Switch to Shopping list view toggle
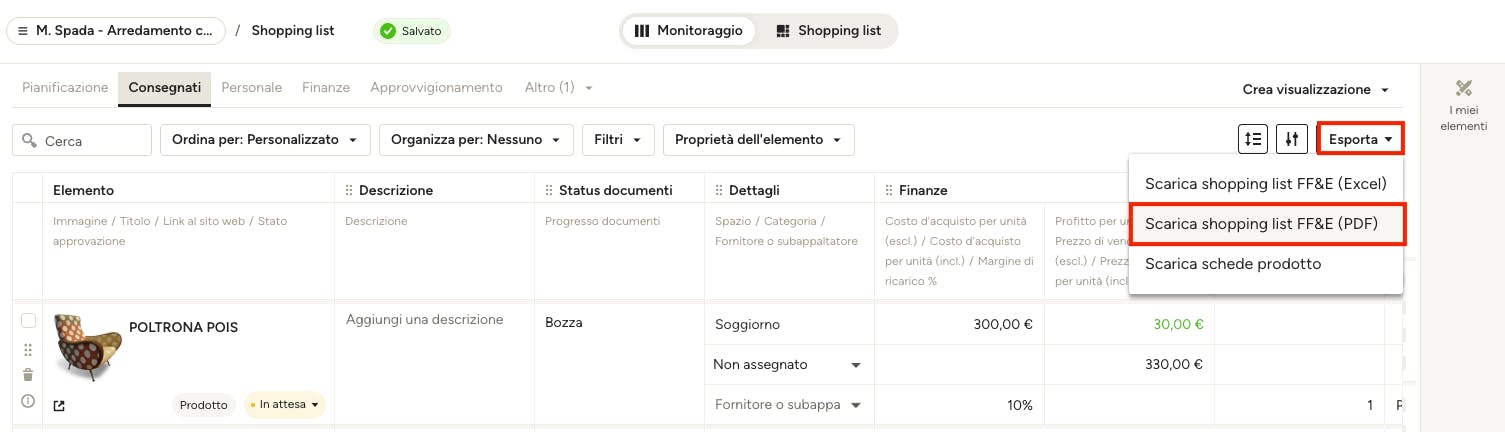Viewport: 1505px width, 432px height. (829, 31)
